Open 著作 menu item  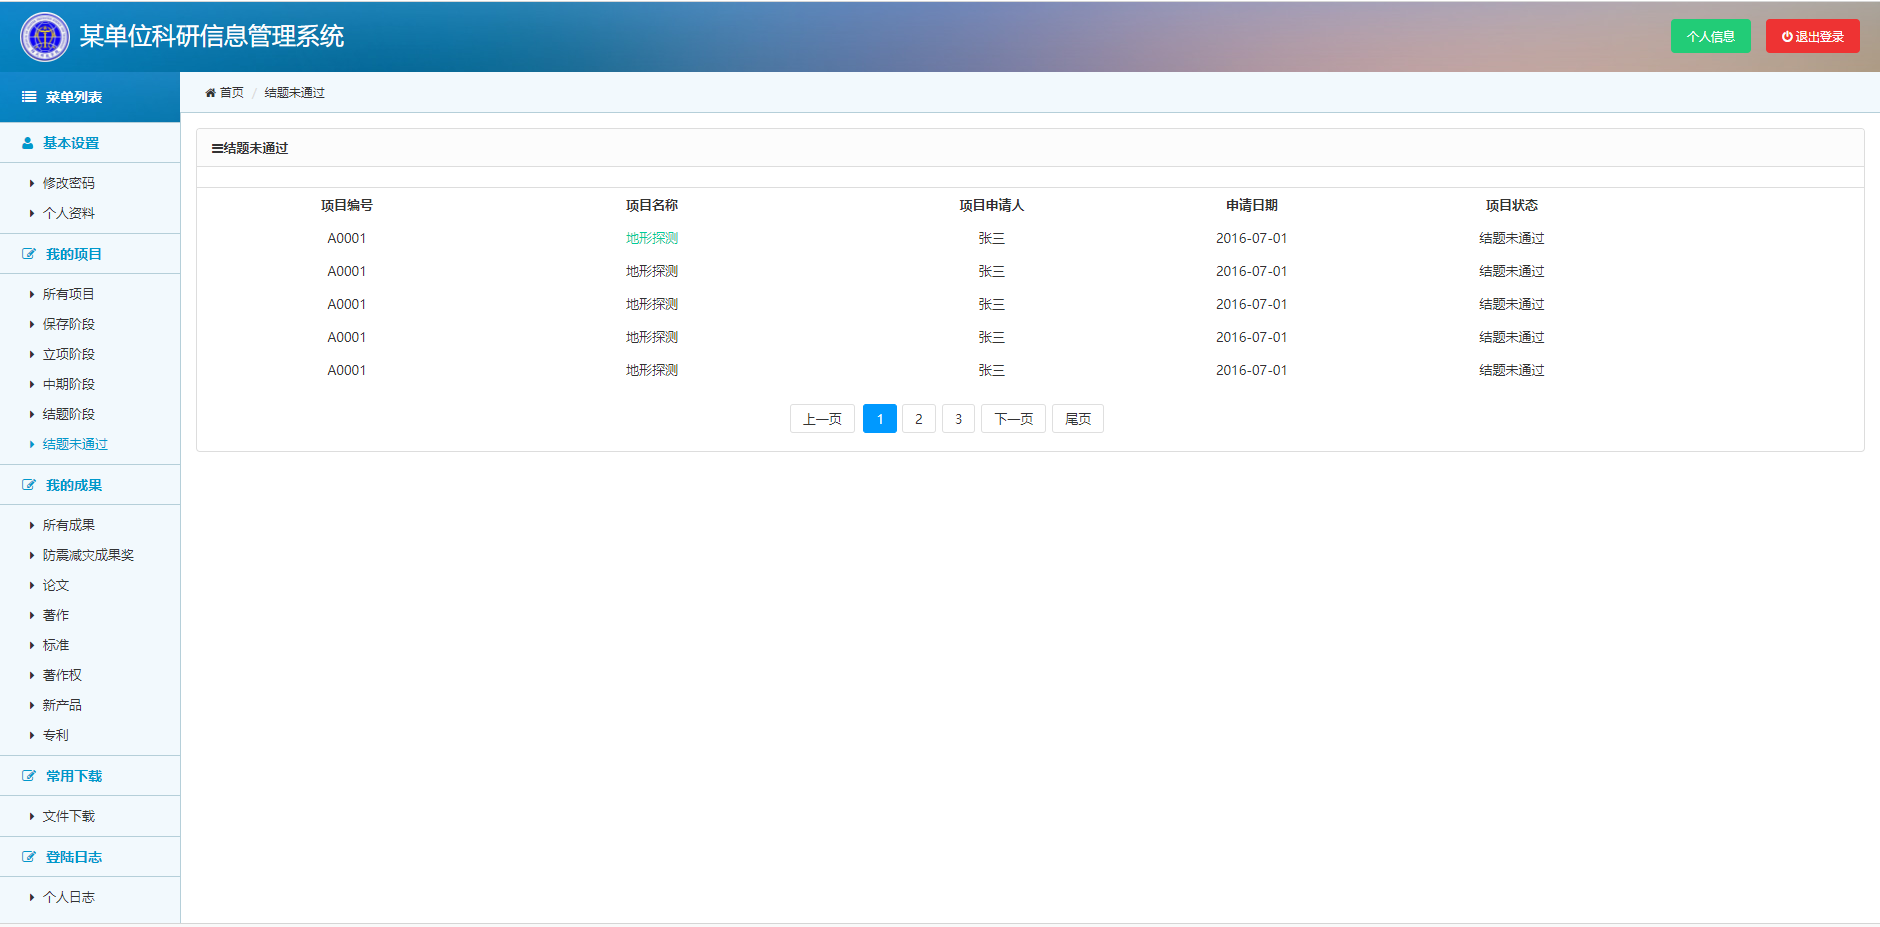pyautogui.click(x=56, y=615)
